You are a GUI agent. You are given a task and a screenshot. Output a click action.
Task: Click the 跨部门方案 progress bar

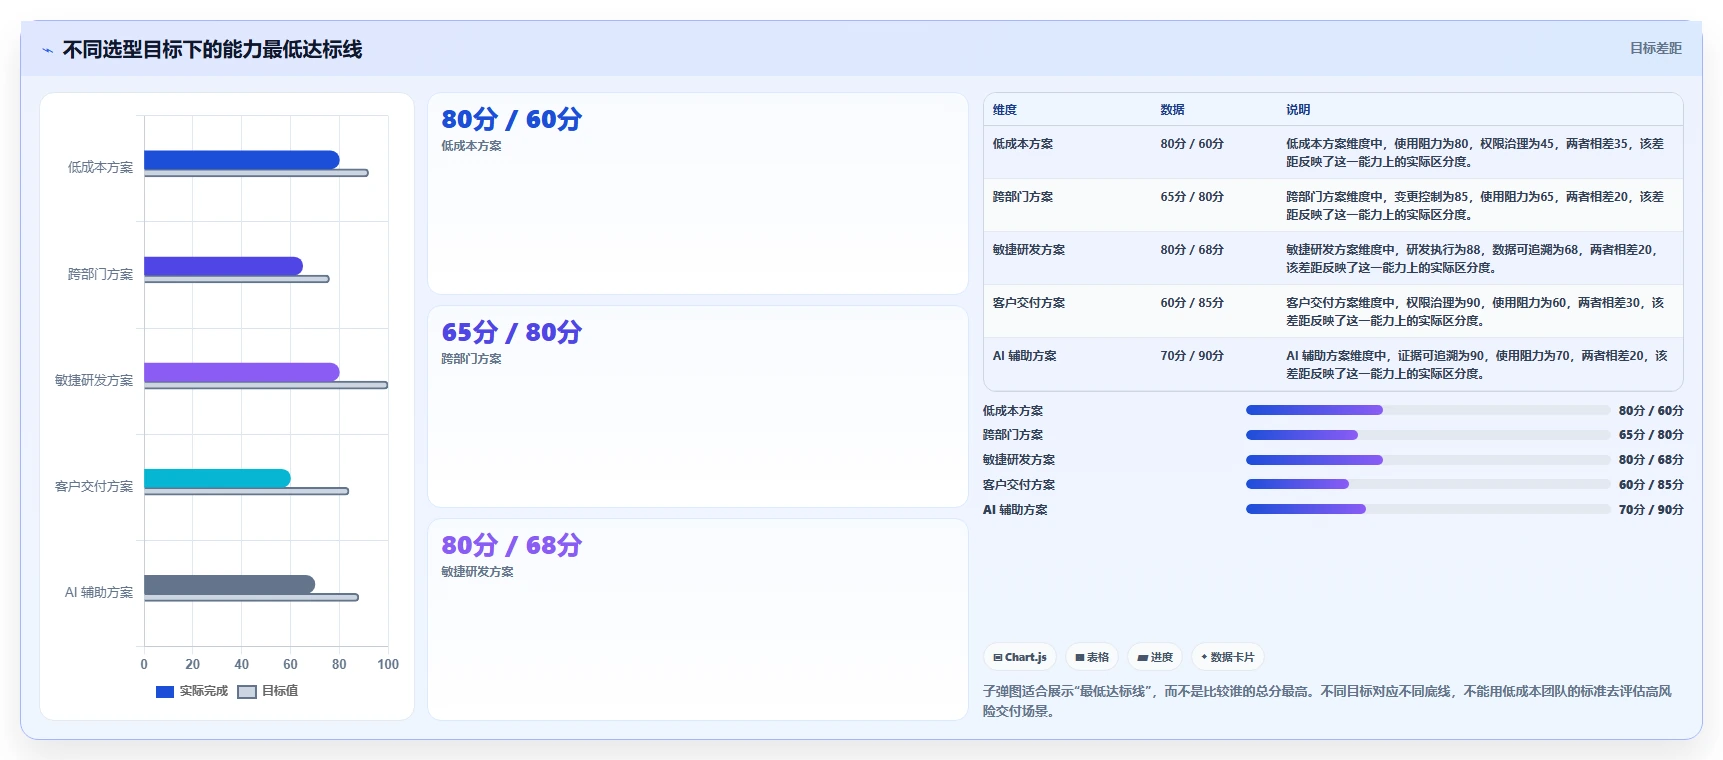coord(1428,435)
